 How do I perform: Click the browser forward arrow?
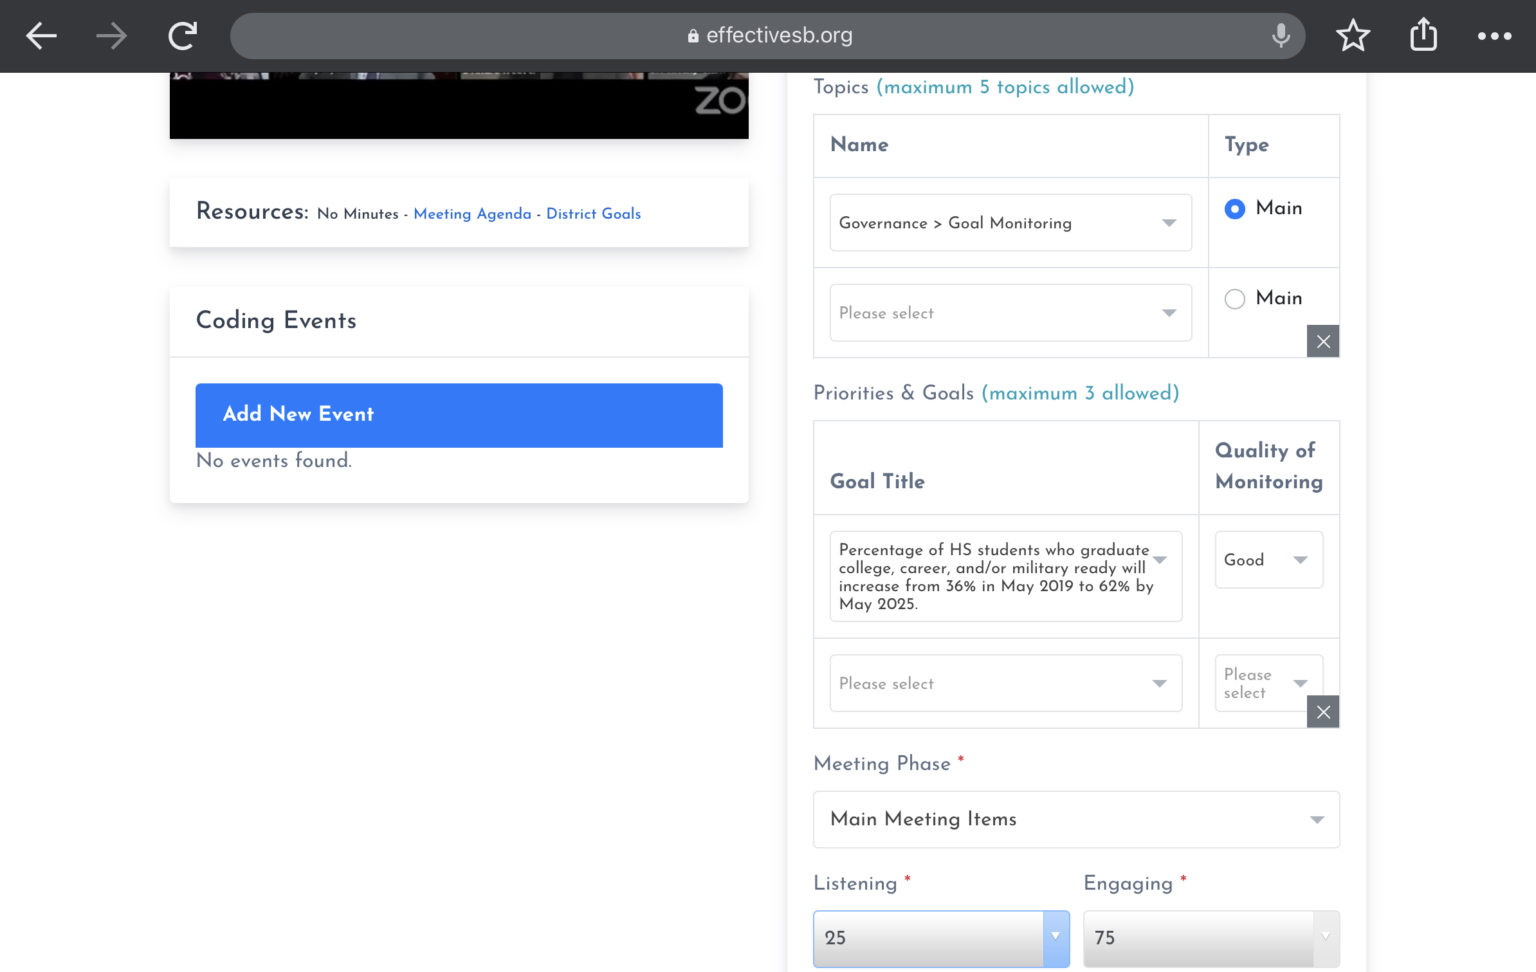click(111, 36)
